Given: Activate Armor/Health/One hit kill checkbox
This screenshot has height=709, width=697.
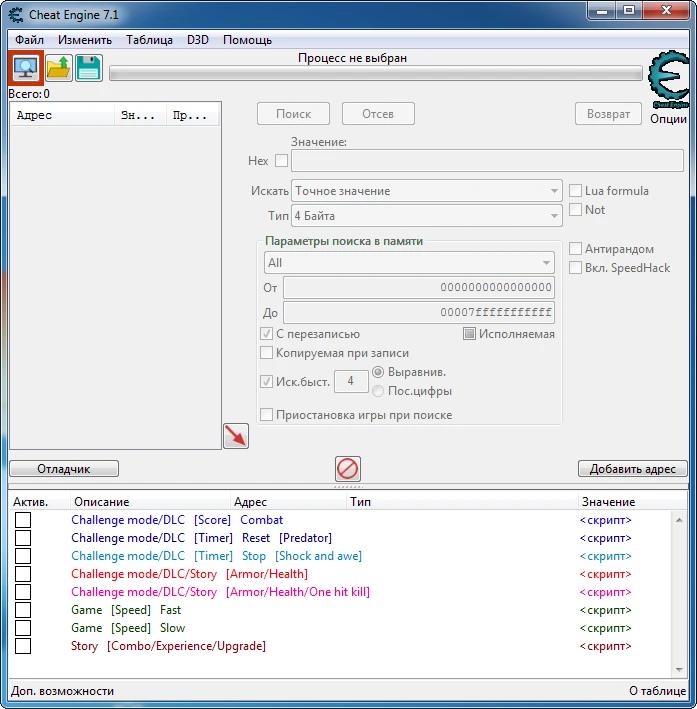Looking at the screenshot, I should [23, 592].
